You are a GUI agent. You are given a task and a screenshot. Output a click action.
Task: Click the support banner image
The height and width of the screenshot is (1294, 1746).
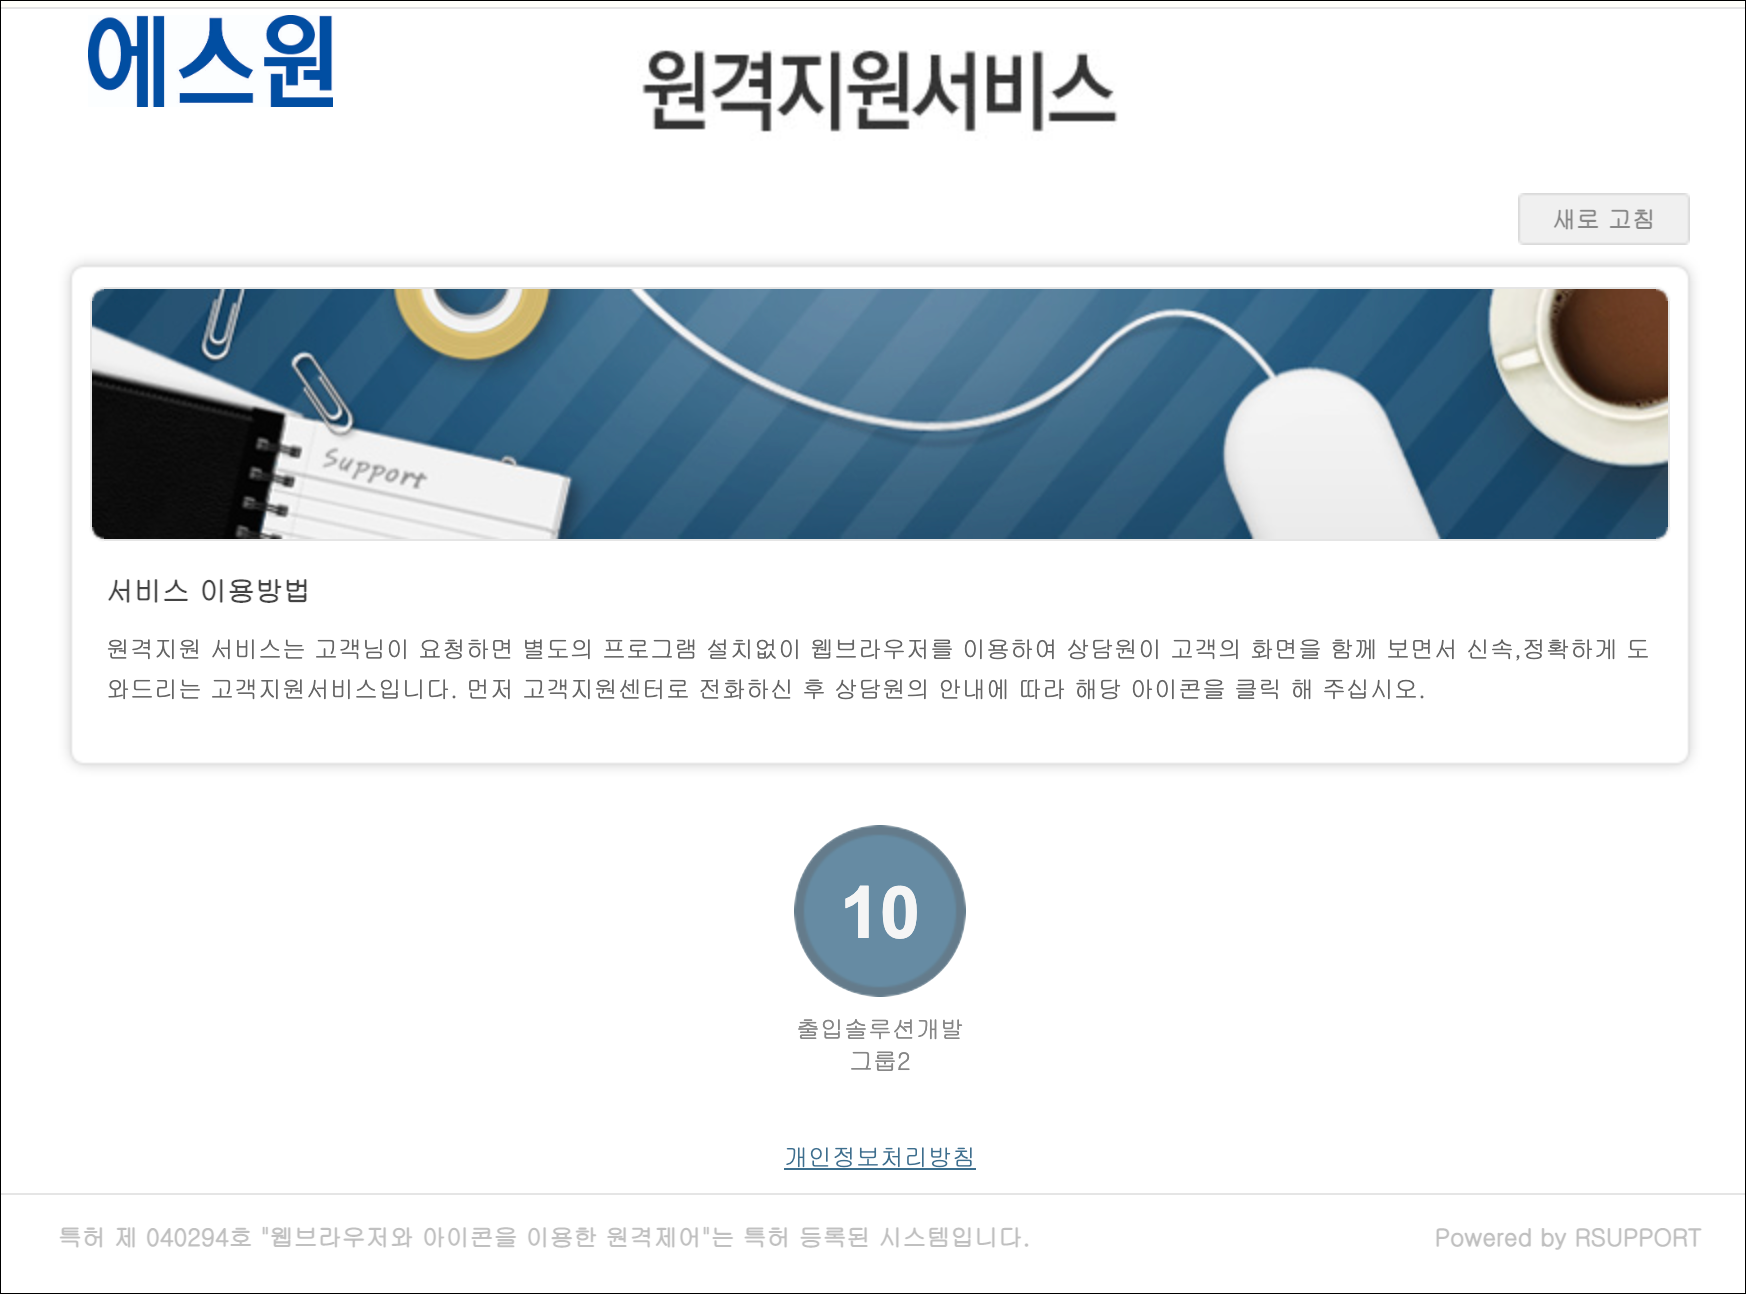pos(880,414)
